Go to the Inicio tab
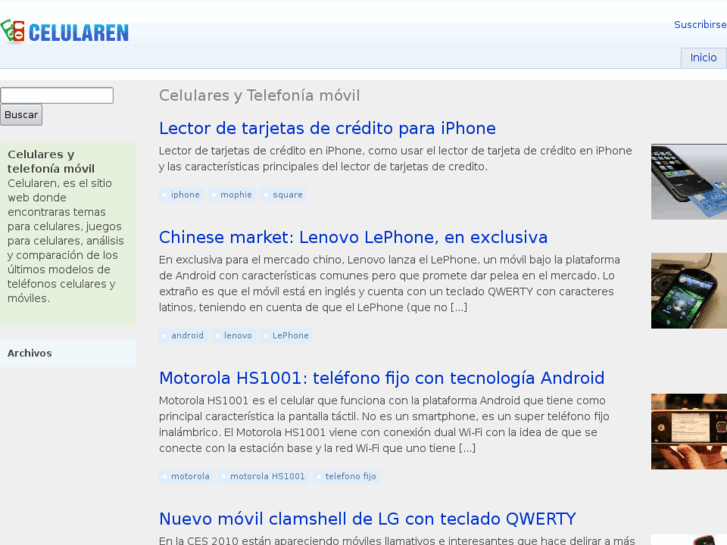Screen dimensions: 727x545 coord(703,58)
